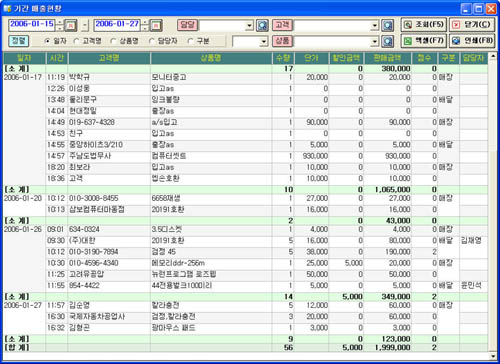Image resolution: width=500 pixels, height=364 pixels.
Task: Click the magnifier search icon next to 고객 field
Action: coord(387,25)
